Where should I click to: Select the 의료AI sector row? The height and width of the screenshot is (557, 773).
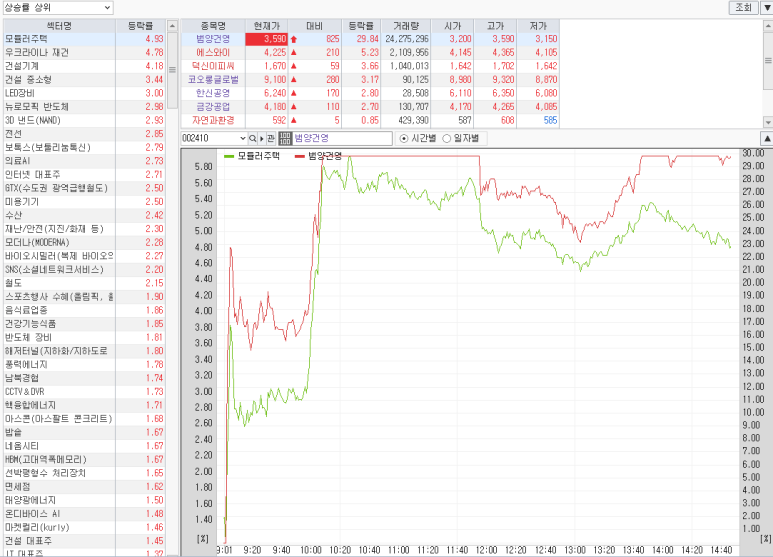click(x=84, y=161)
